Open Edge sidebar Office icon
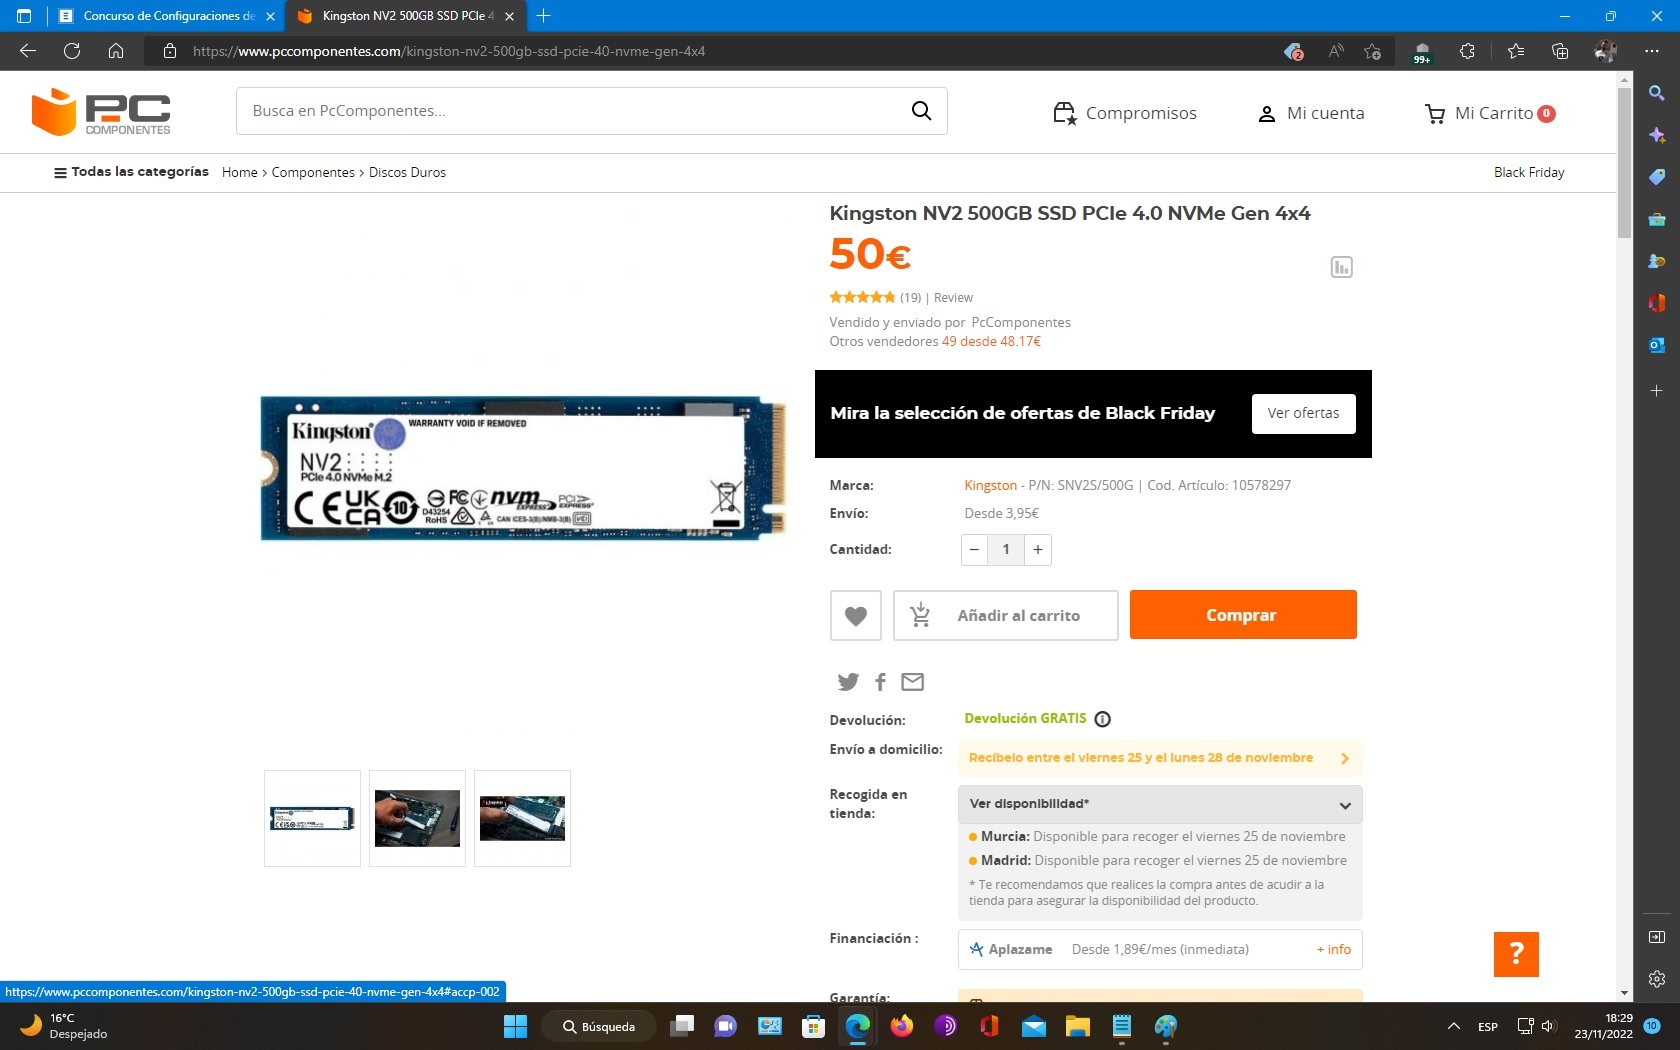The image size is (1680, 1050). [x=1657, y=302]
